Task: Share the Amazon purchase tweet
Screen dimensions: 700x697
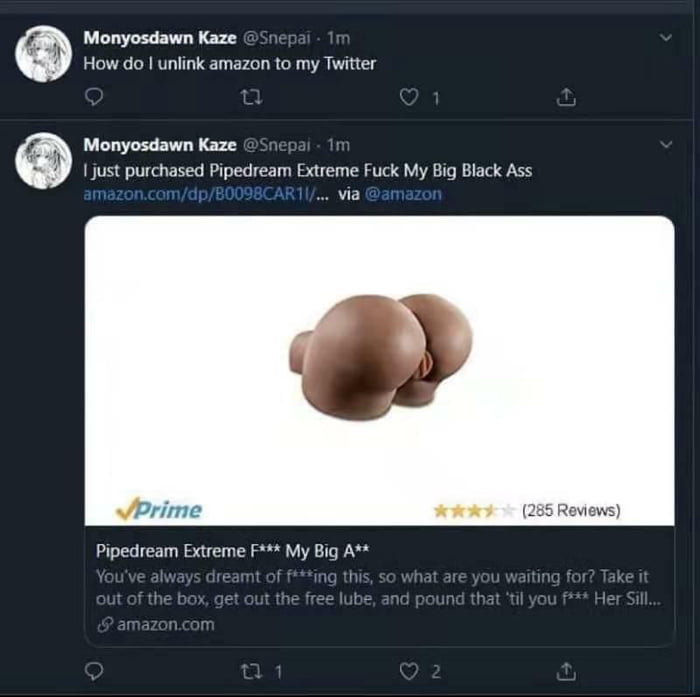Action: pos(565,670)
